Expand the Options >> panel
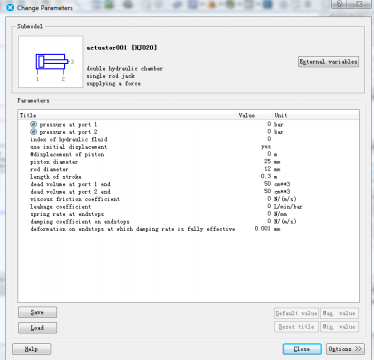 tap(345, 349)
